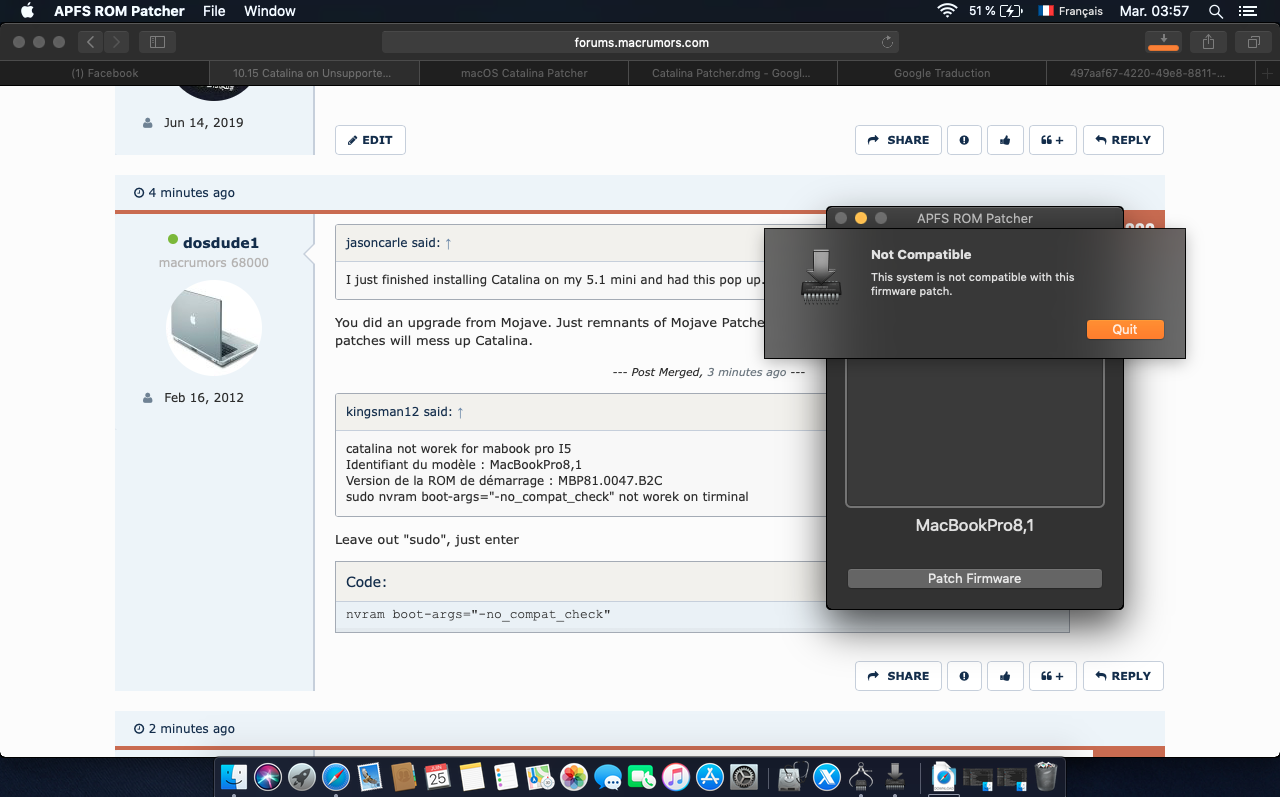Viewport: 1280px width, 797px height.
Task: Click multi-quote plus icon on dosdude1's post
Action: coord(1052,676)
